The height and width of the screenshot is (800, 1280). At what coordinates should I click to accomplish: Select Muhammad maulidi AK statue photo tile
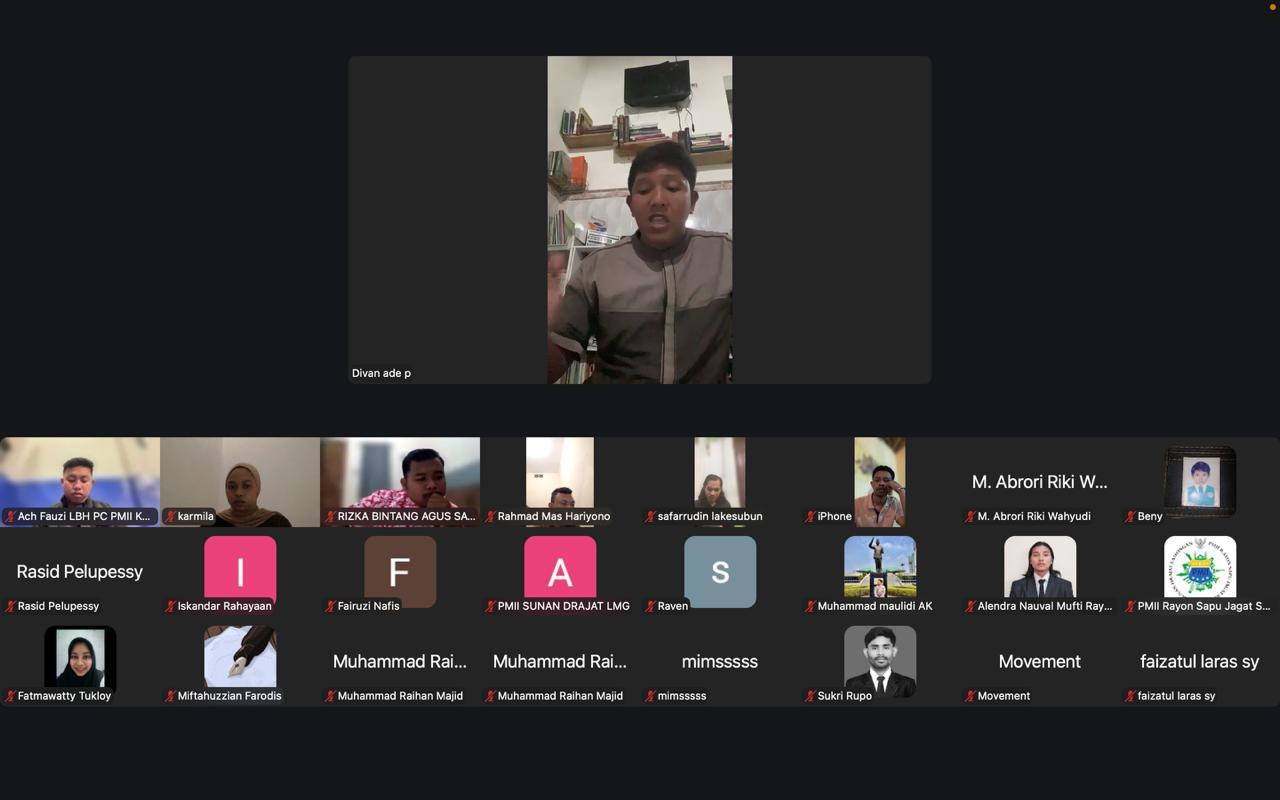coord(880,572)
